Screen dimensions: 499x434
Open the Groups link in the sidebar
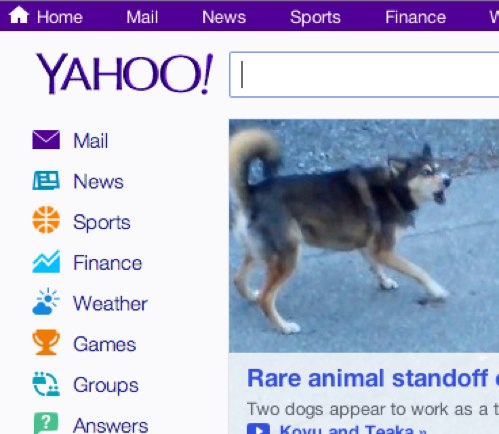coord(106,386)
